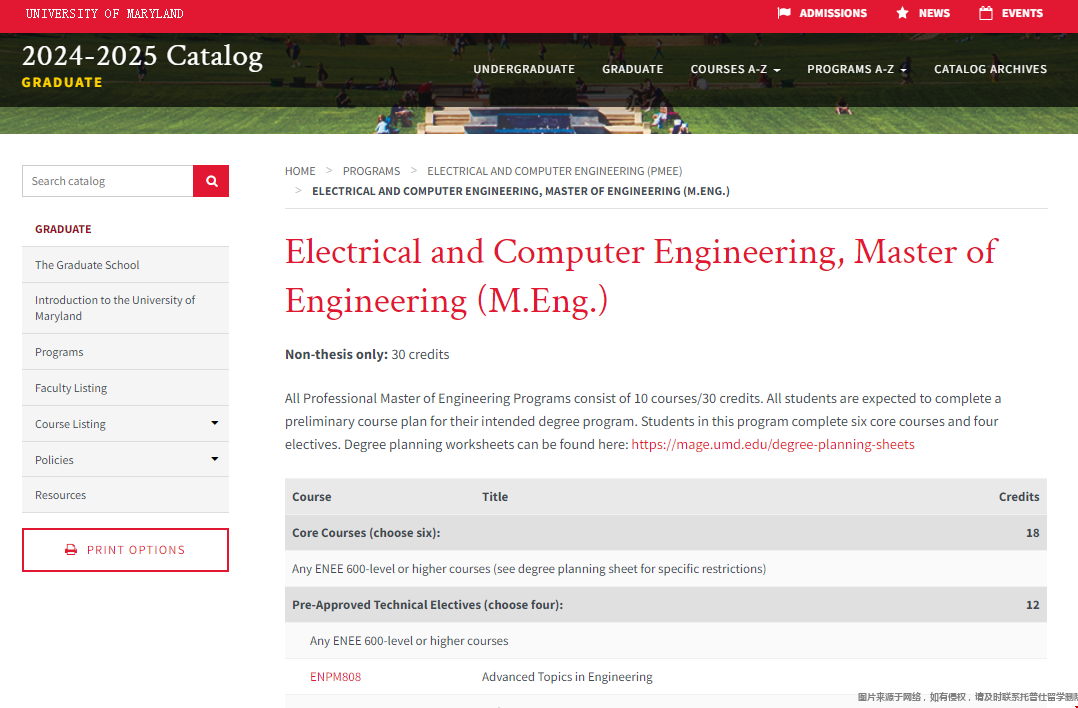Click the News star icon
This screenshot has width=1078, height=708.
pos(902,13)
